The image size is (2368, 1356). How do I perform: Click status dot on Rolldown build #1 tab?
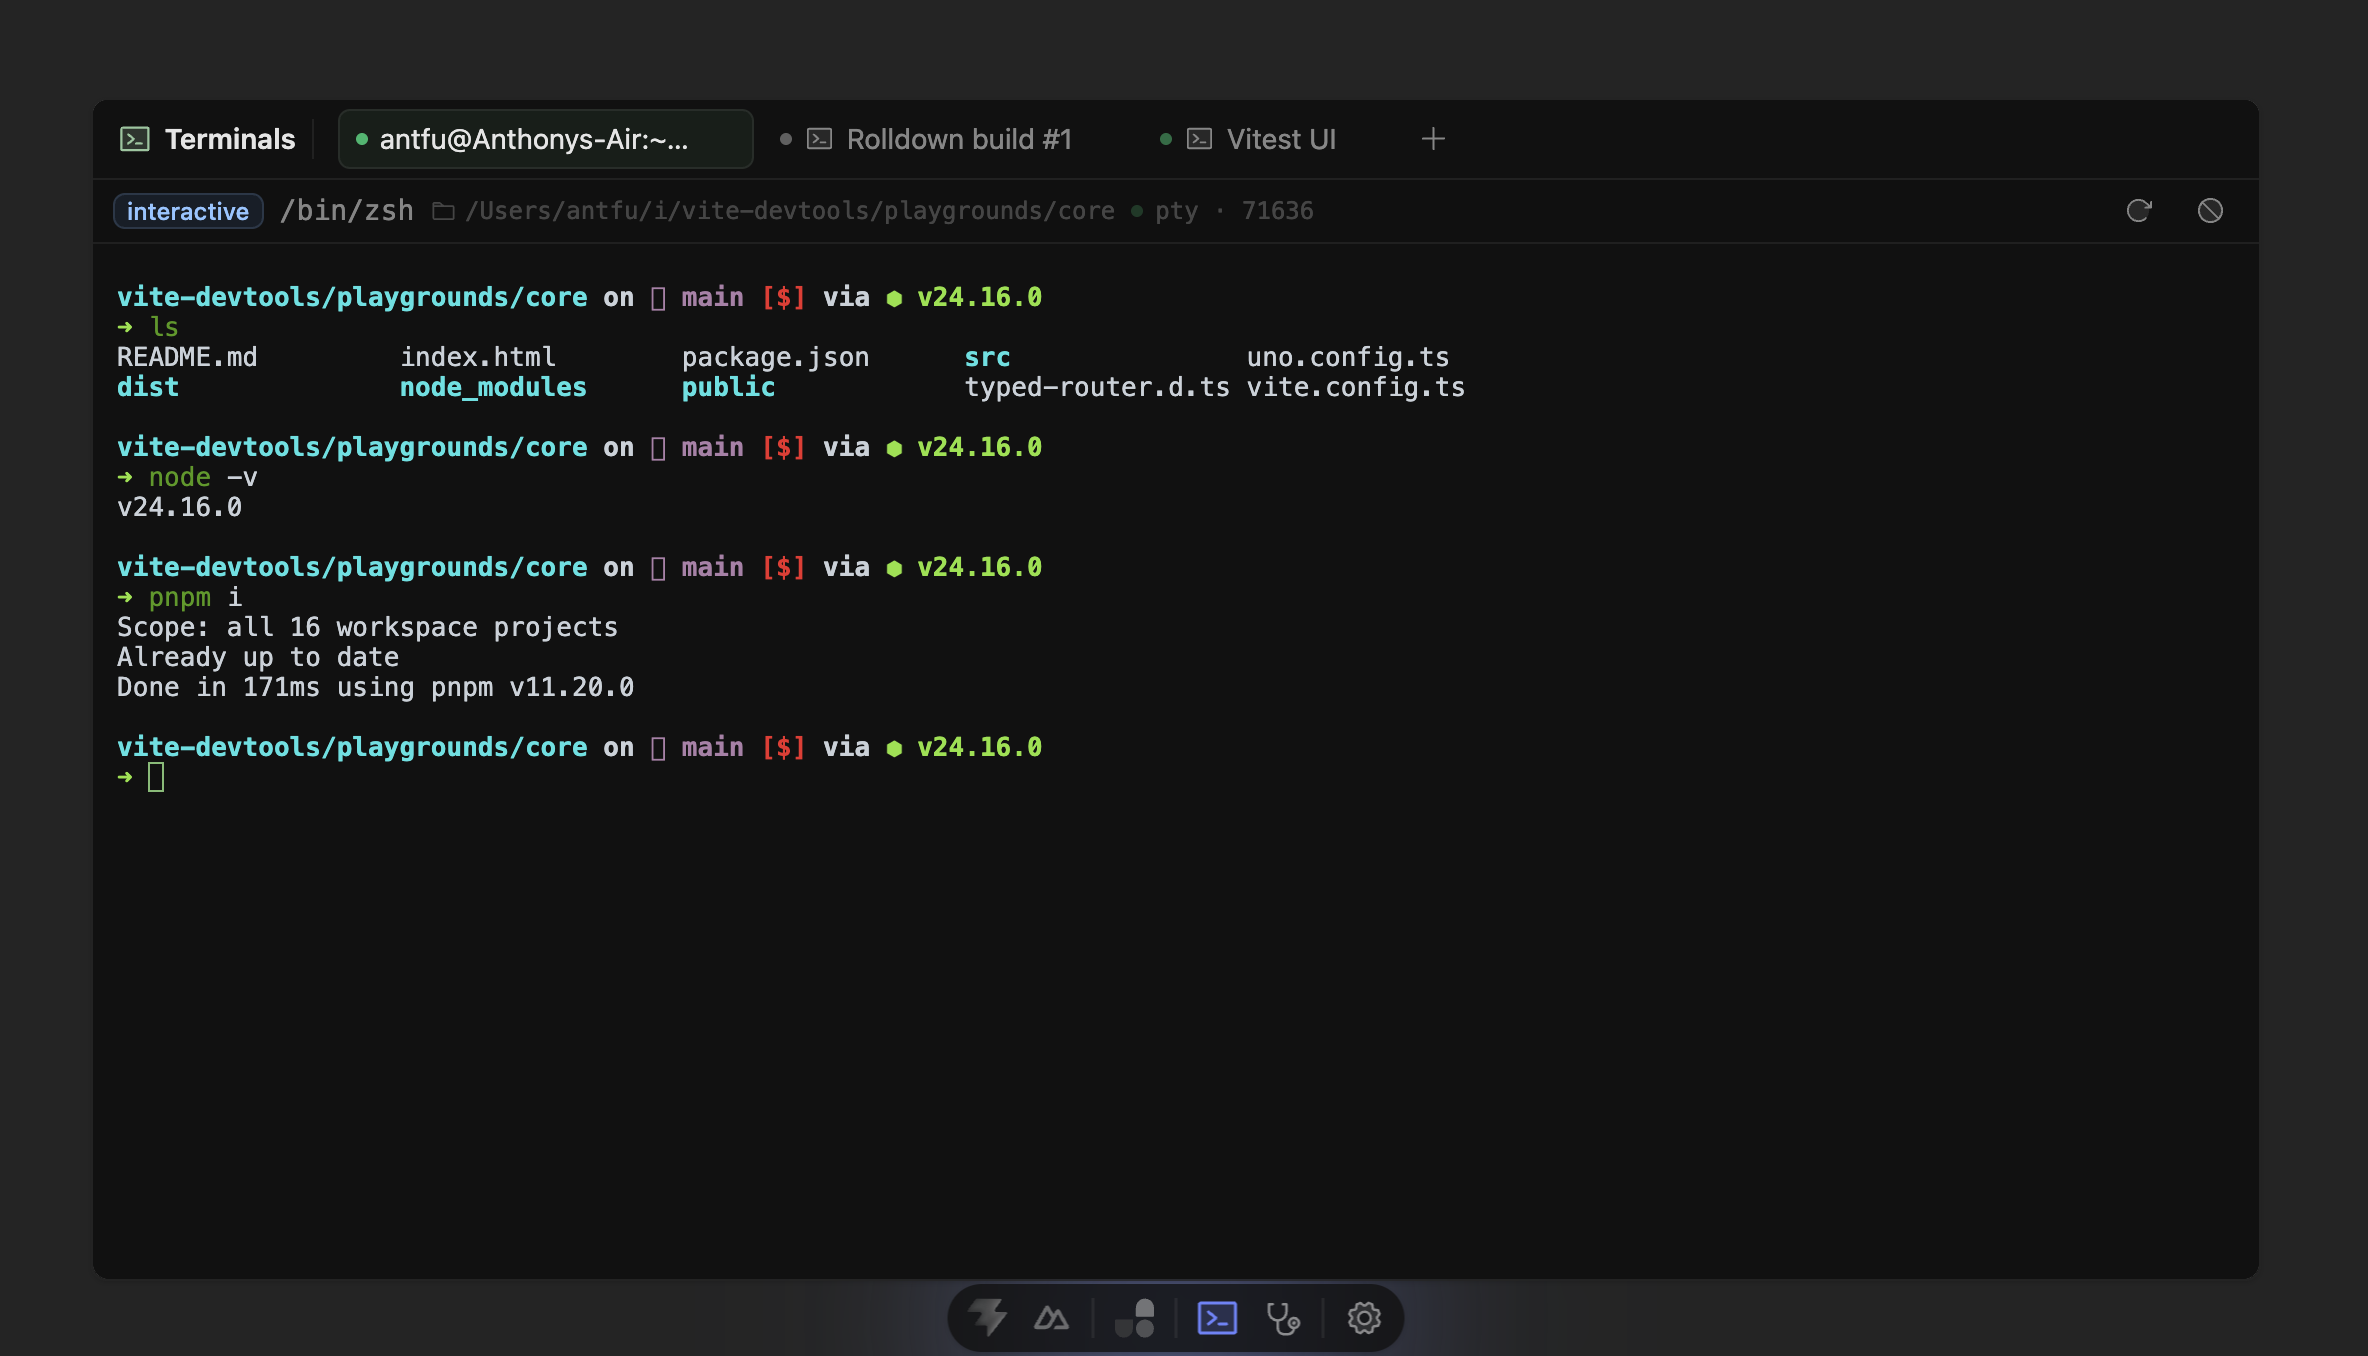786,139
